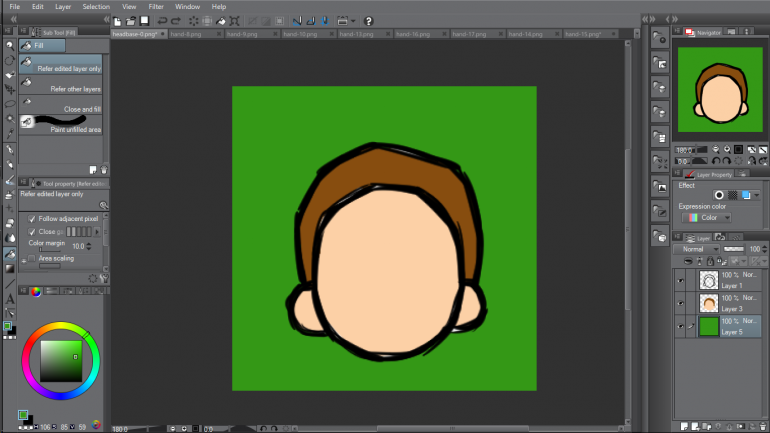Select the Fill bucket tool in toolbar
This screenshot has height=433, width=770.
[10, 254]
